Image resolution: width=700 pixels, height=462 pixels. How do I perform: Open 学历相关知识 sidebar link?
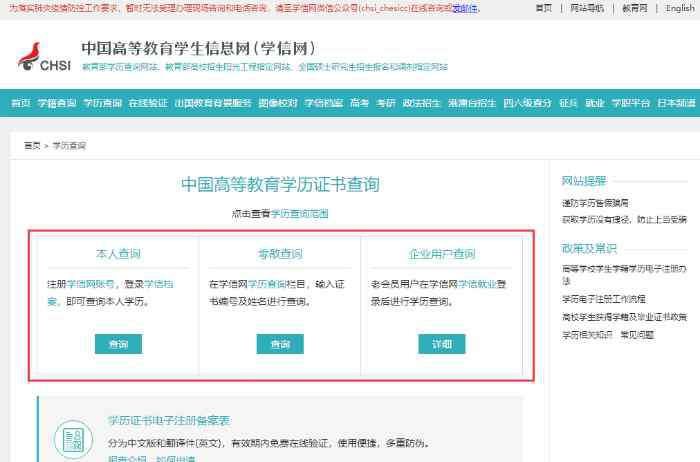click(x=587, y=335)
